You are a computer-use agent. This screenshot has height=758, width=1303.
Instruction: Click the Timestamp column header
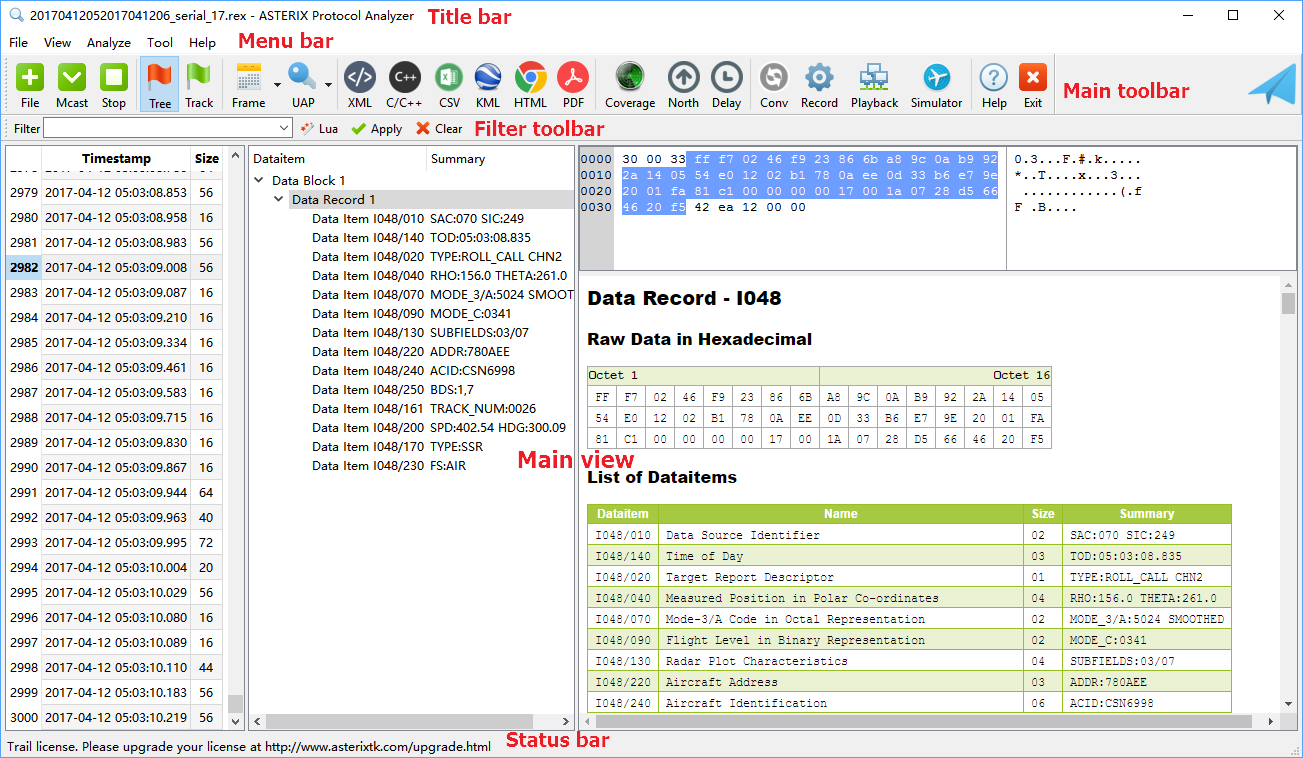point(116,159)
